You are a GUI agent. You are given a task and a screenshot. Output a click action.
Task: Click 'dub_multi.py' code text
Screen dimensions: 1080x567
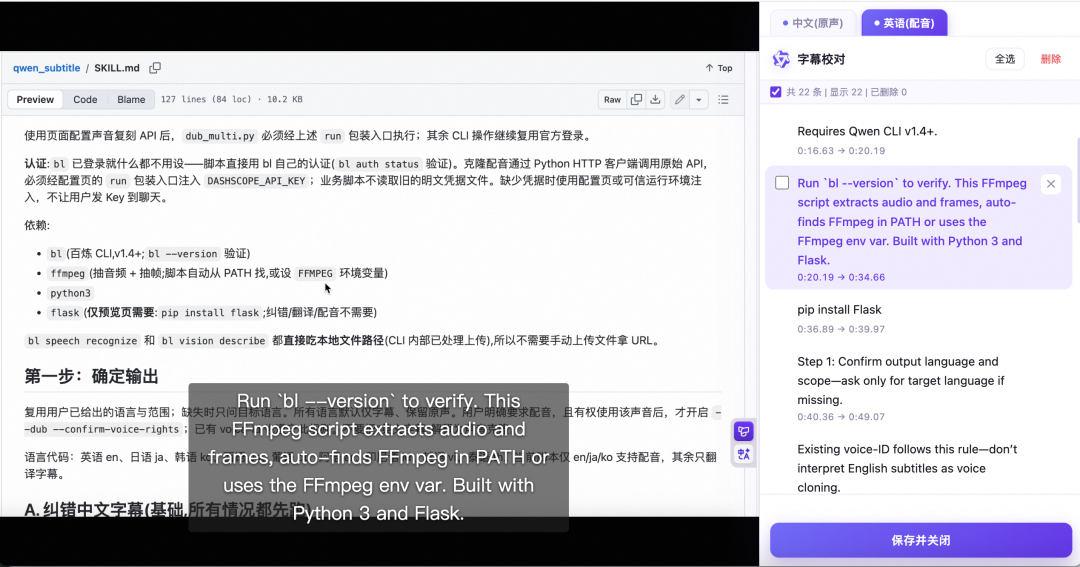220,136
